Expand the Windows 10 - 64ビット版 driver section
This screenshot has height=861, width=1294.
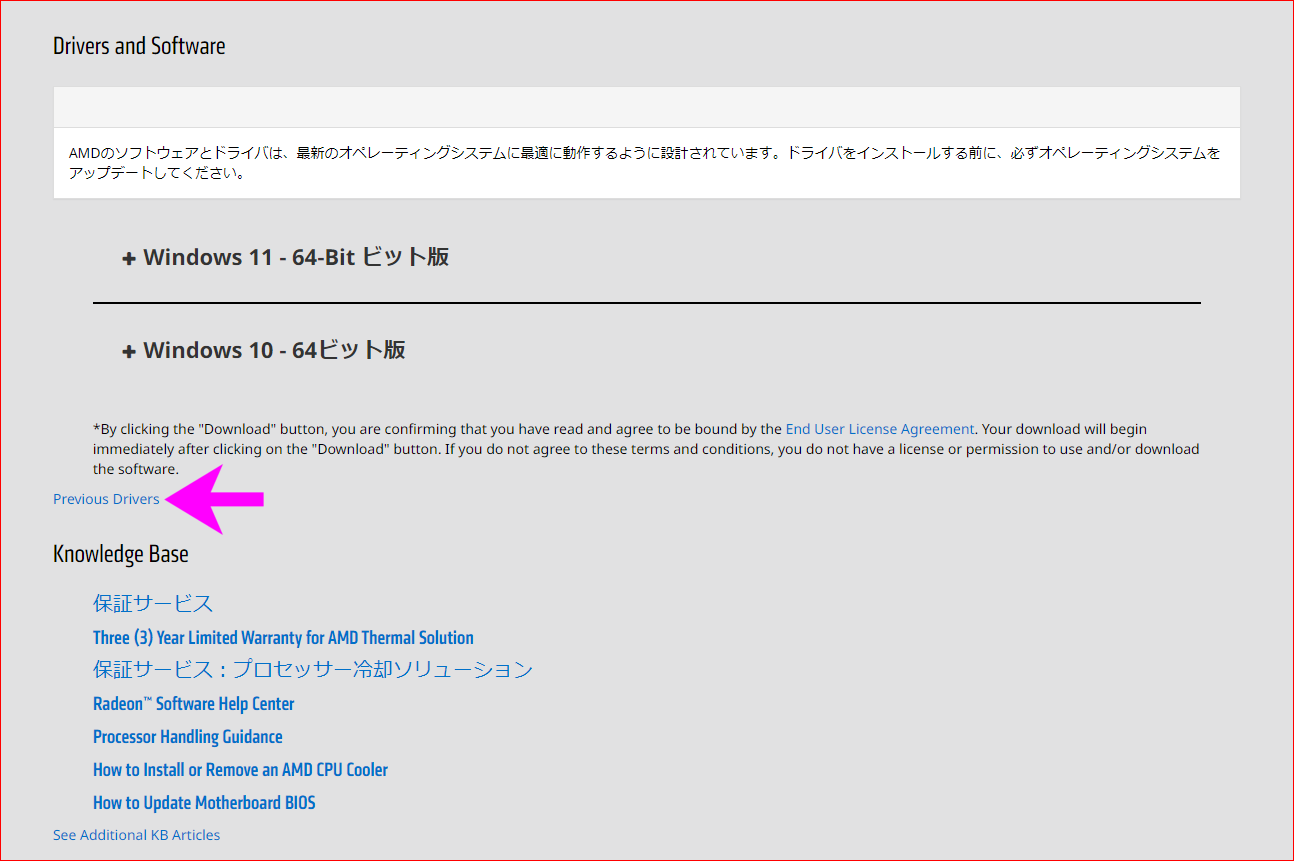coord(274,350)
